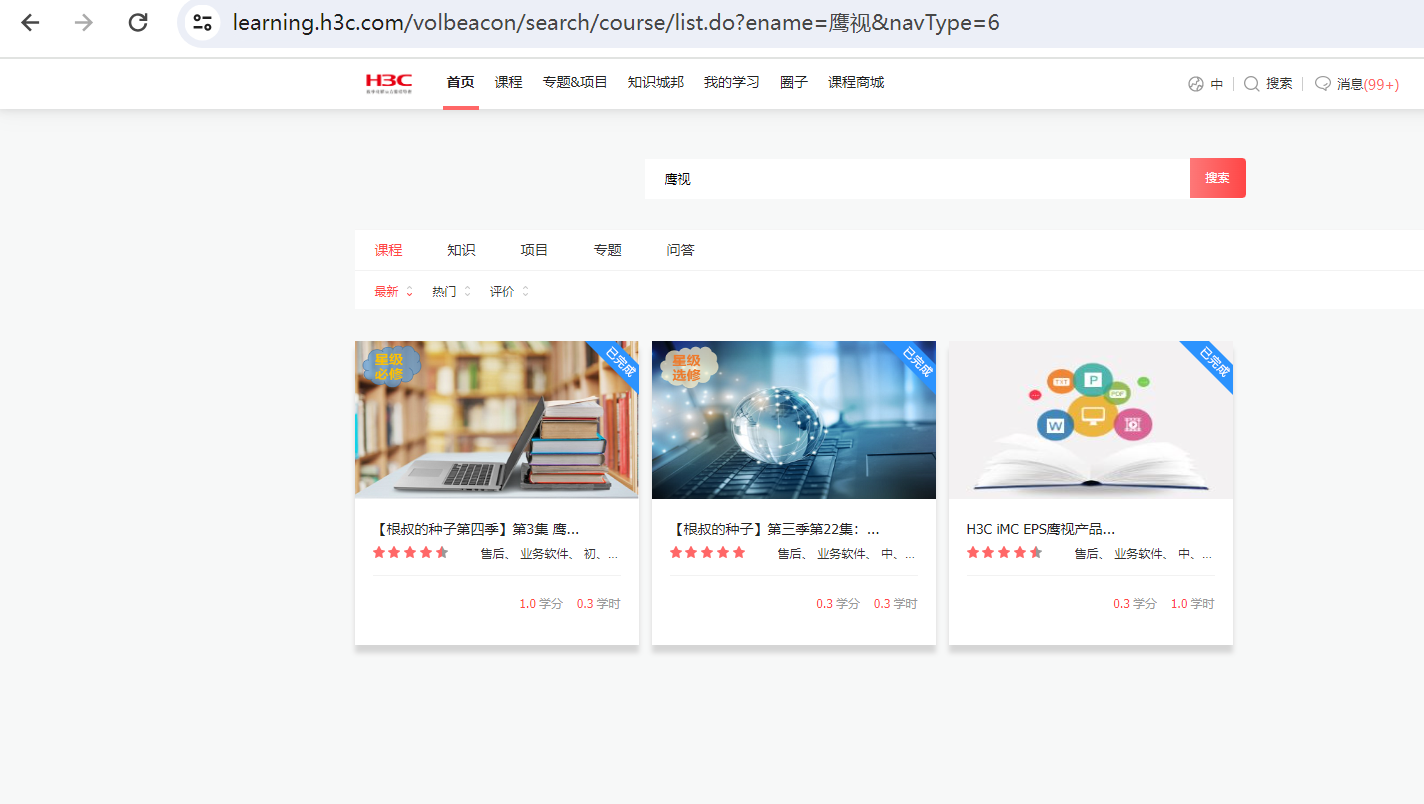This screenshot has width=1424, height=804.
Task: Open course 【根叔的种子第四季】第3集 鹰...
Action: coord(476,529)
